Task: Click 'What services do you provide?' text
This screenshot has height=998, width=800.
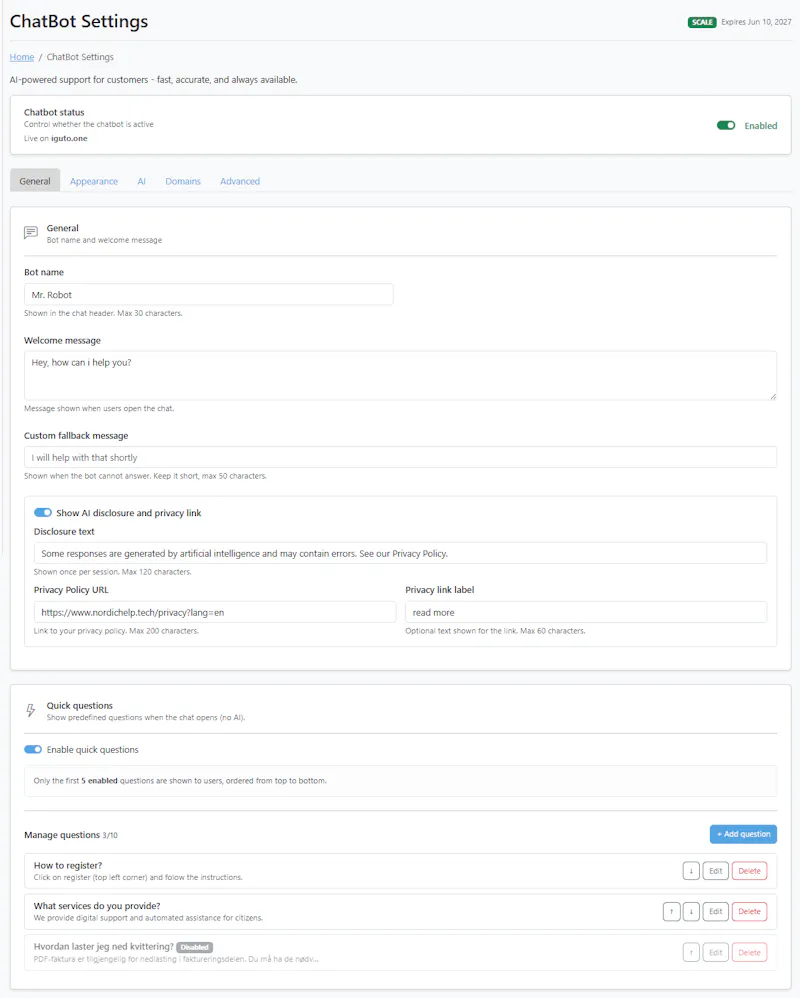Action: tap(97, 906)
